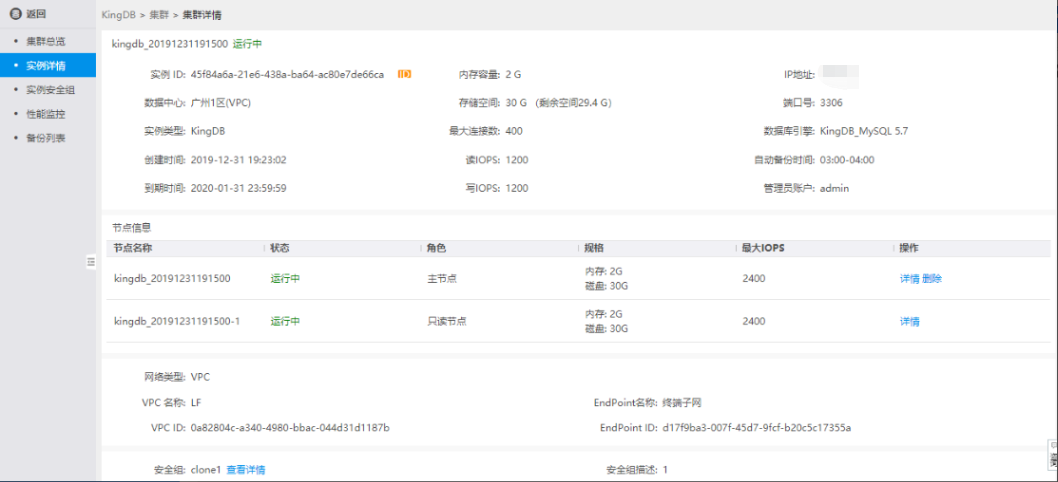Open 性能监控 from the left menu
The image size is (1058, 482).
45,114
